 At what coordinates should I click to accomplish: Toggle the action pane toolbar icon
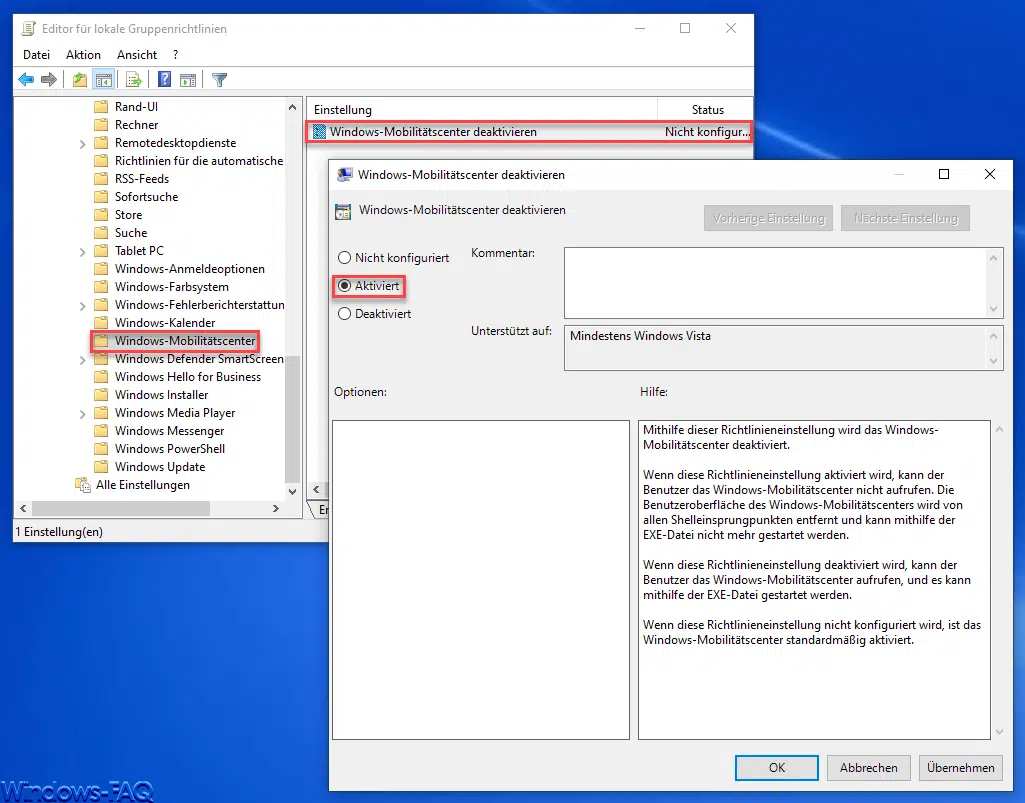tap(188, 80)
